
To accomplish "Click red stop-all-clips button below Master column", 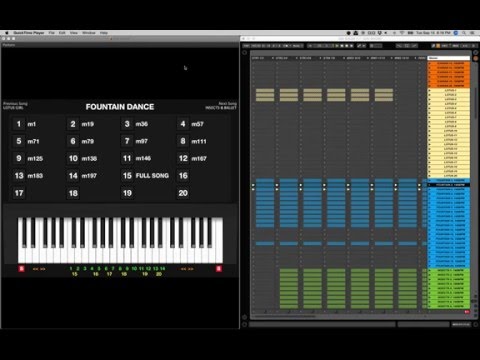I will [x=467, y=312].
